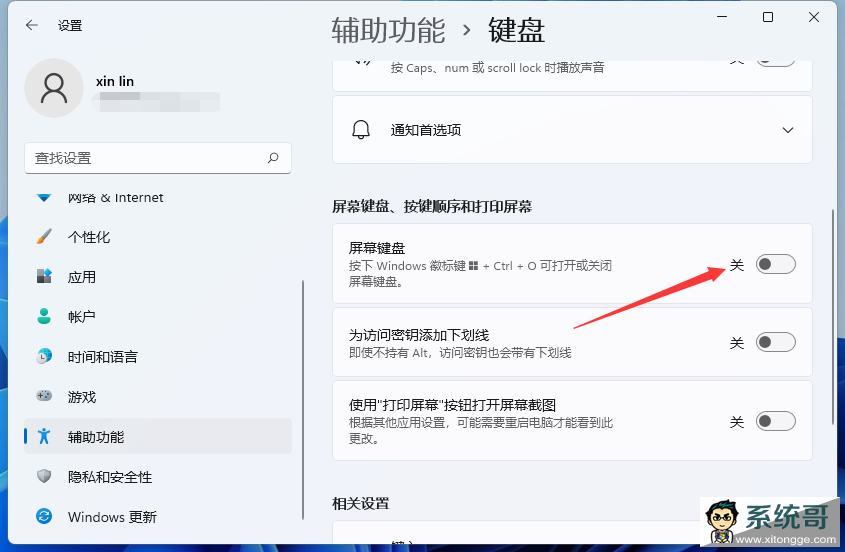Click the back arrow in Settings
The image size is (845, 552).
click(32, 25)
